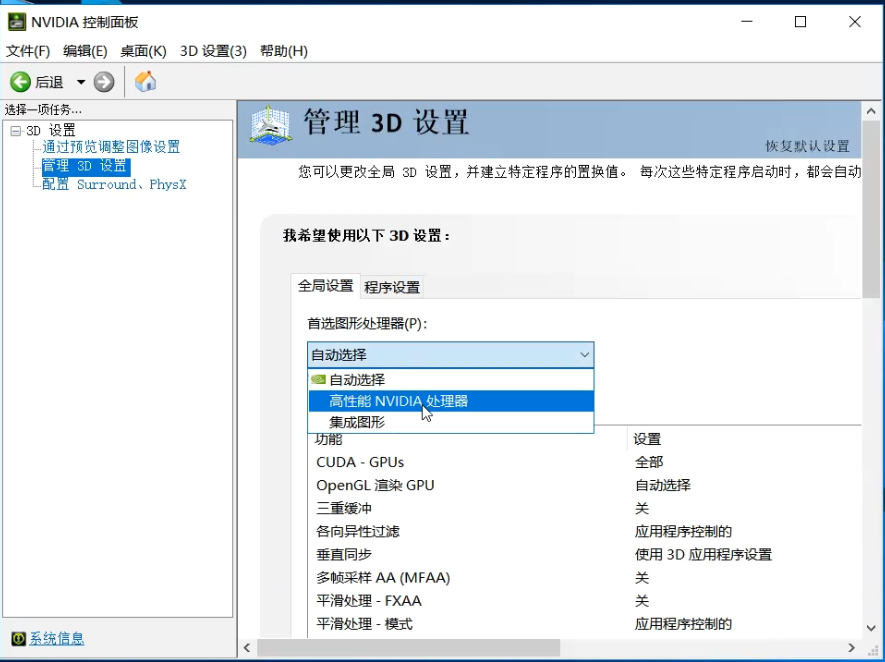Click the vertical scrollbar thumb
This screenshot has height=662, width=885.
pos(871,209)
